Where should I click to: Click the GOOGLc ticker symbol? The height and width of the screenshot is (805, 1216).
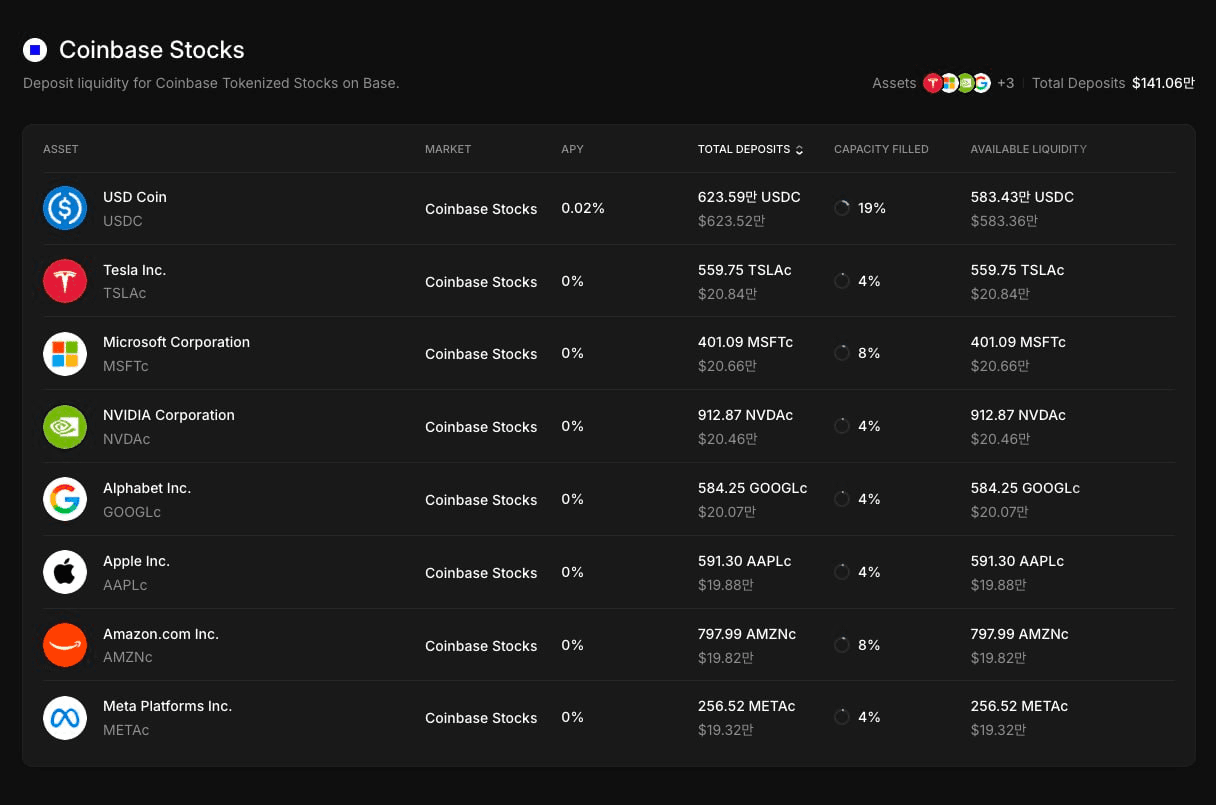pyautogui.click(x=132, y=512)
